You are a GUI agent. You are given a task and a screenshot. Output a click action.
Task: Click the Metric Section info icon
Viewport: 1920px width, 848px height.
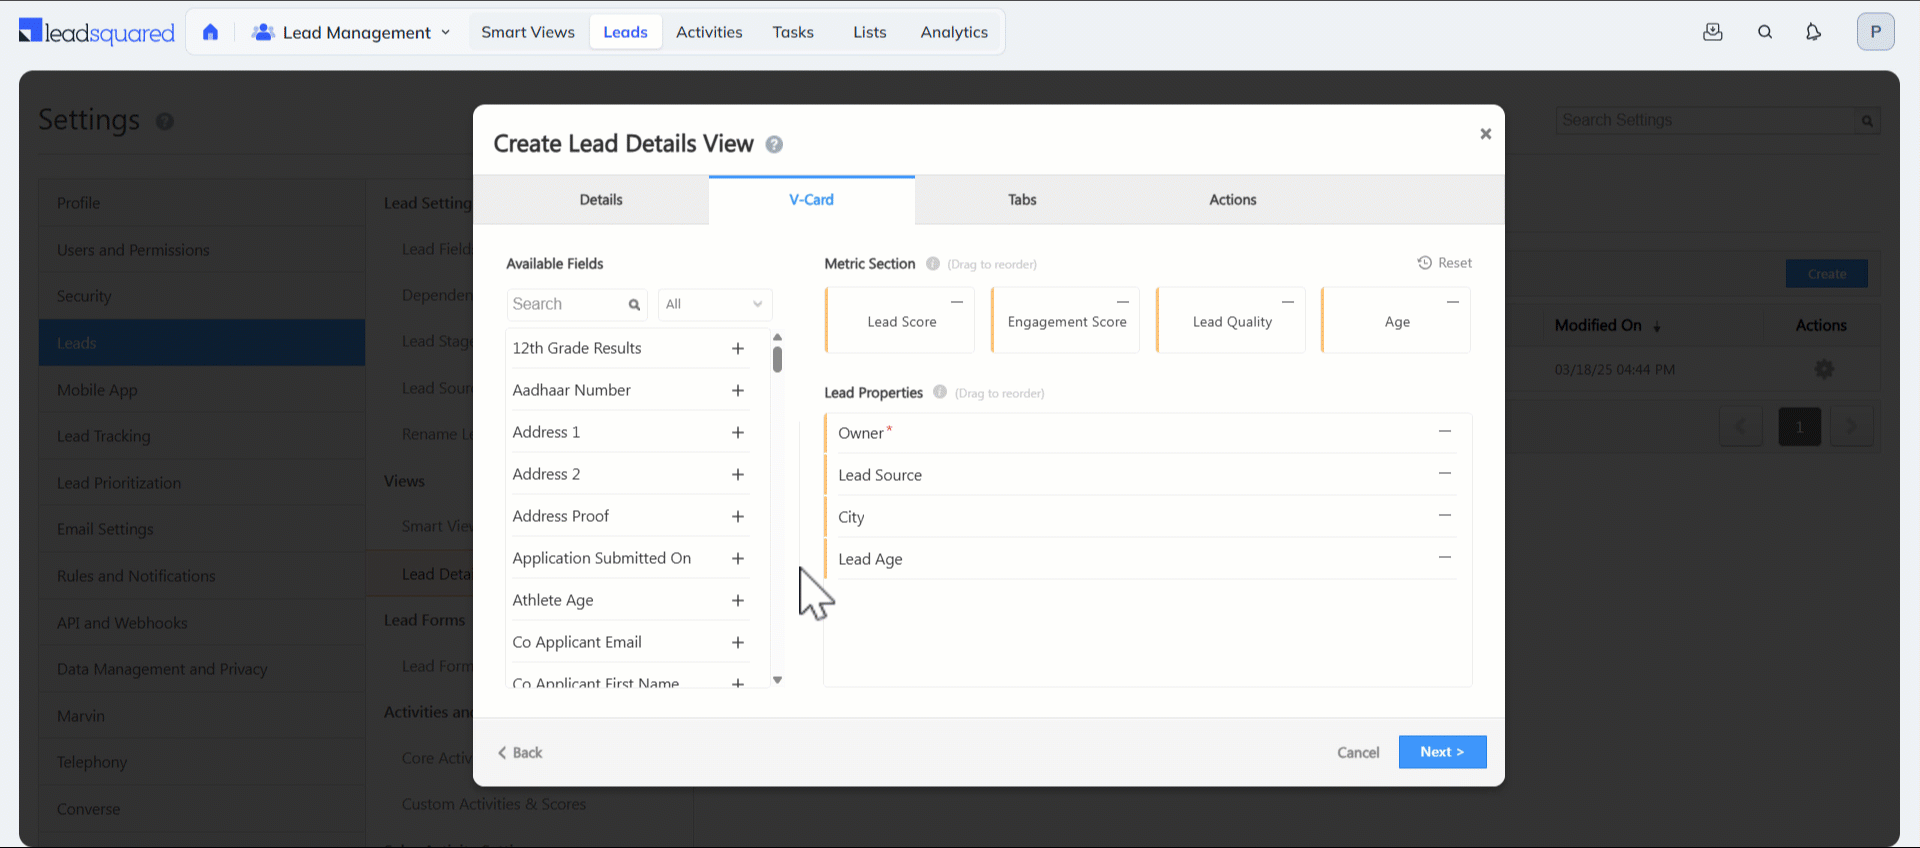[x=932, y=264]
